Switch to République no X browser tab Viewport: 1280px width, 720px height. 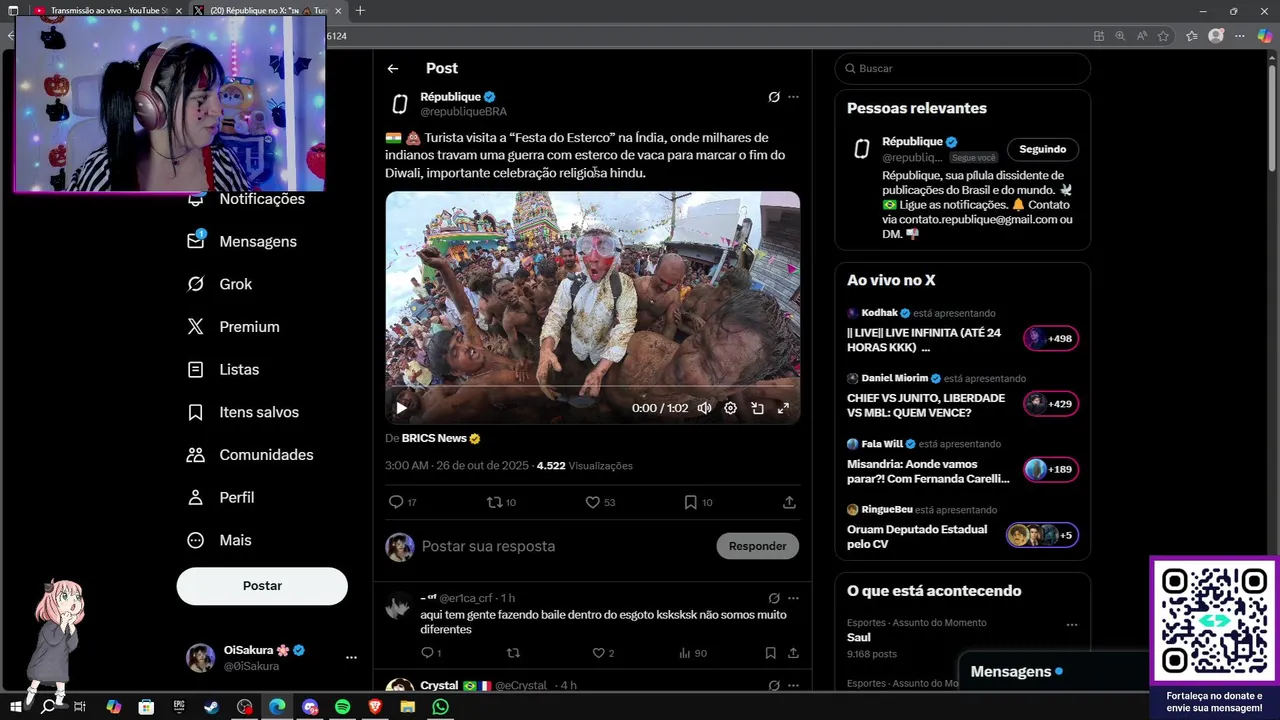(266, 11)
